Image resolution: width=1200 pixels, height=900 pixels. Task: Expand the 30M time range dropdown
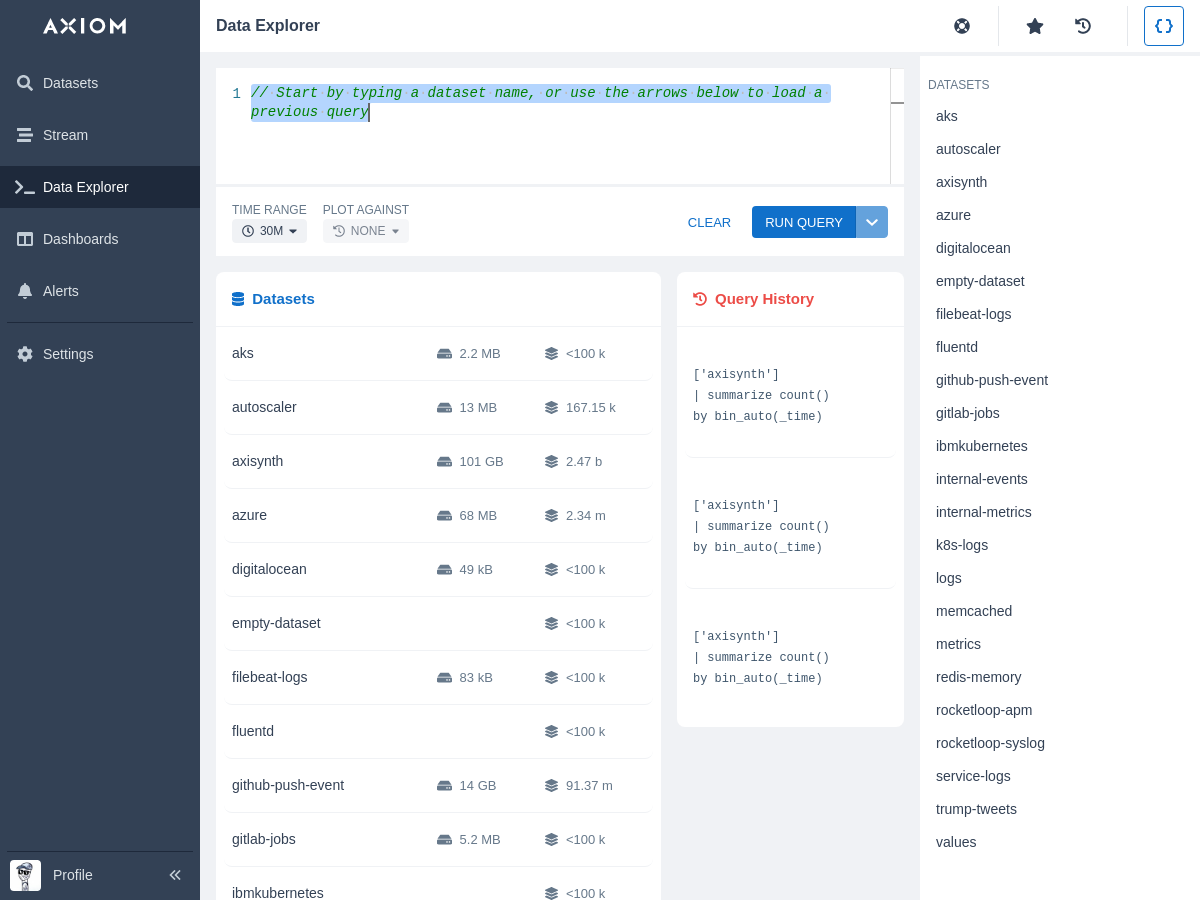(x=270, y=231)
